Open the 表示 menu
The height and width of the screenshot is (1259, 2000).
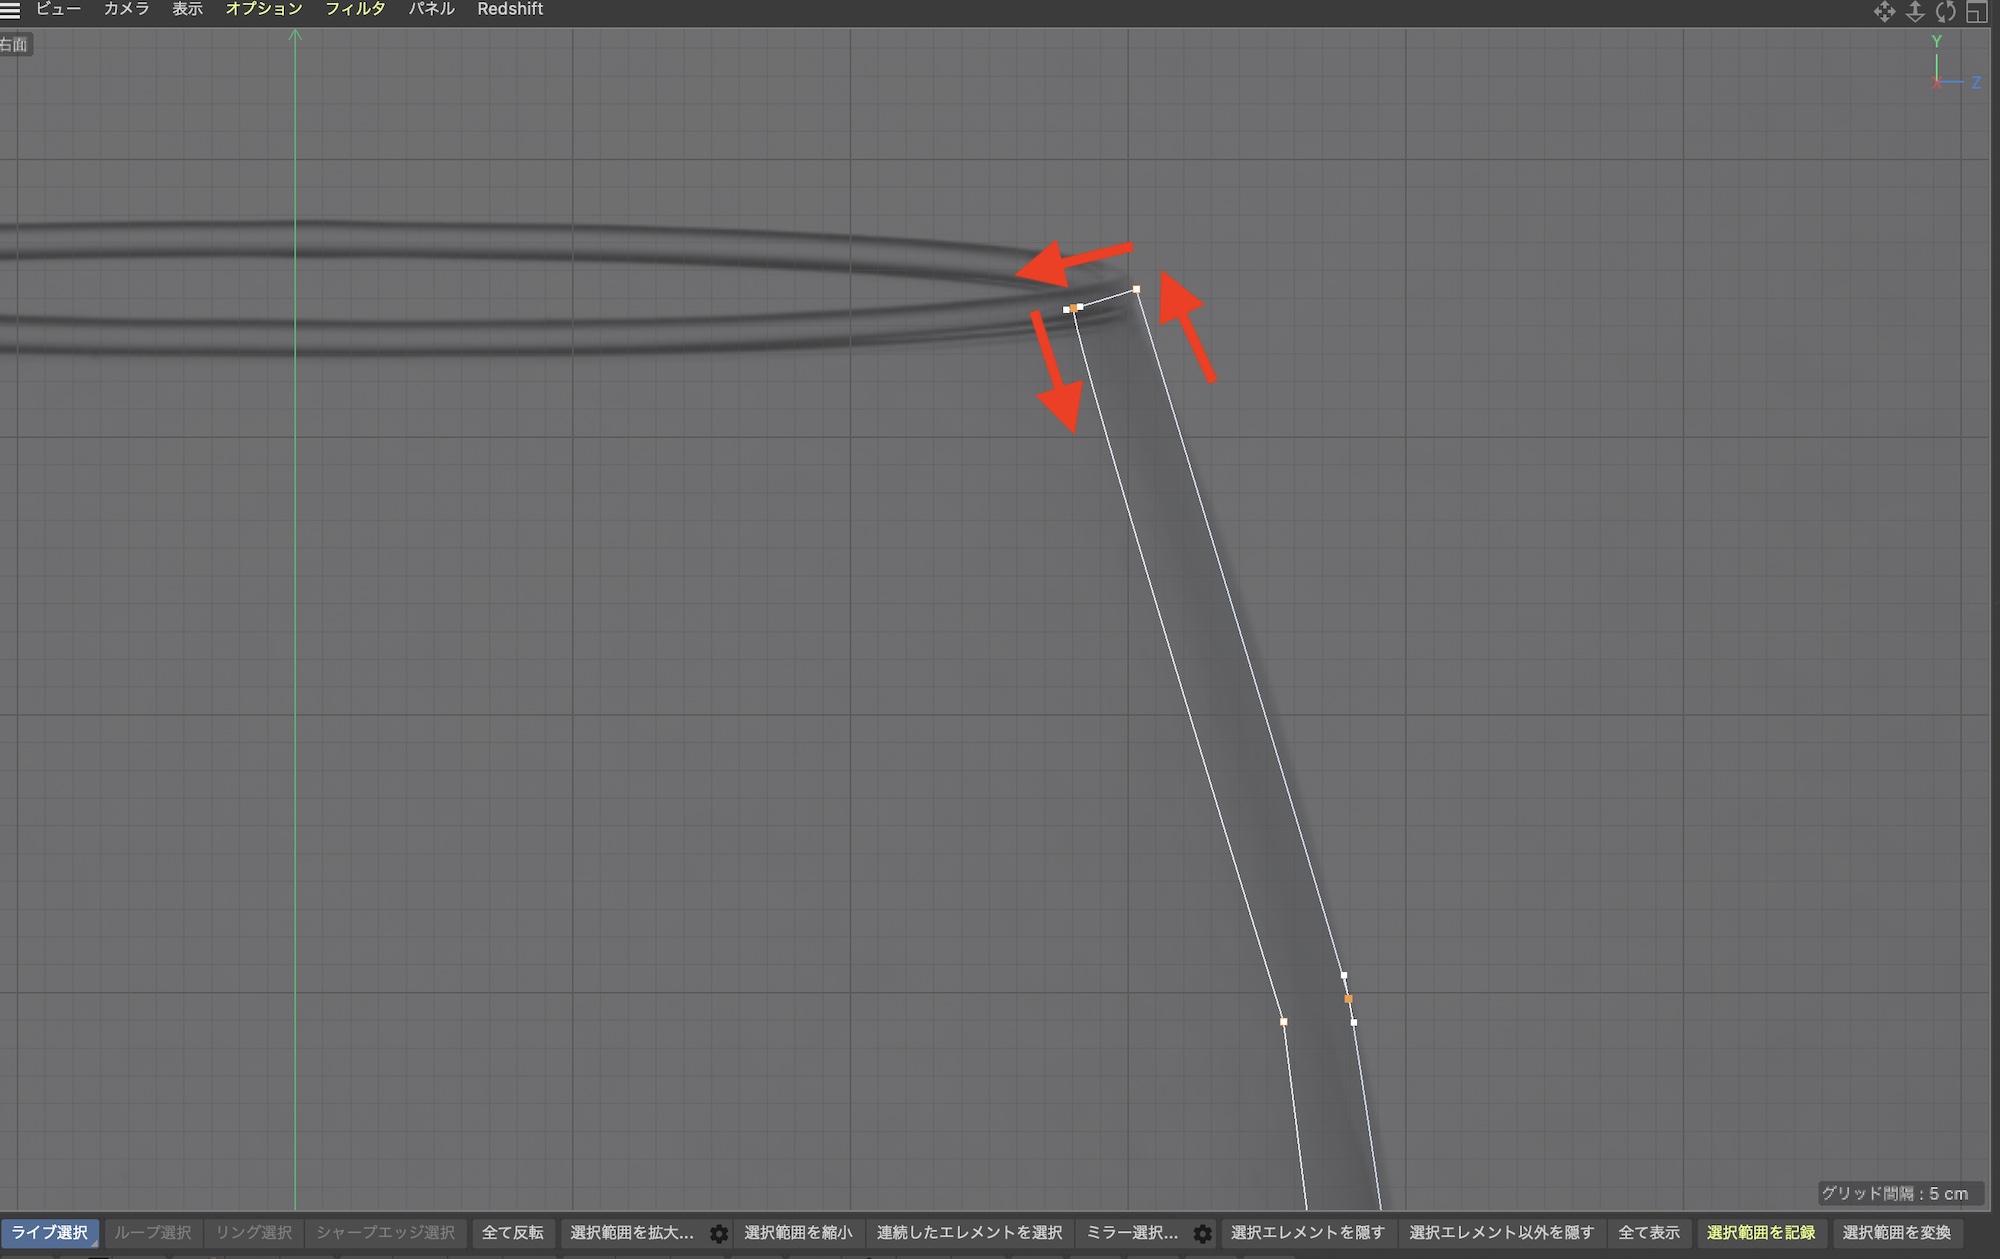click(x=187, y=9)
